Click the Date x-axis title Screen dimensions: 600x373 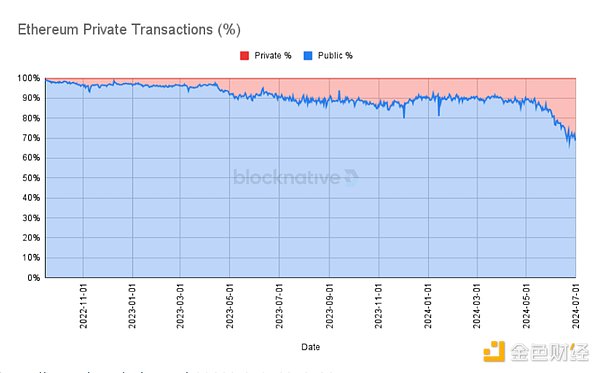(x=311, y=347)
